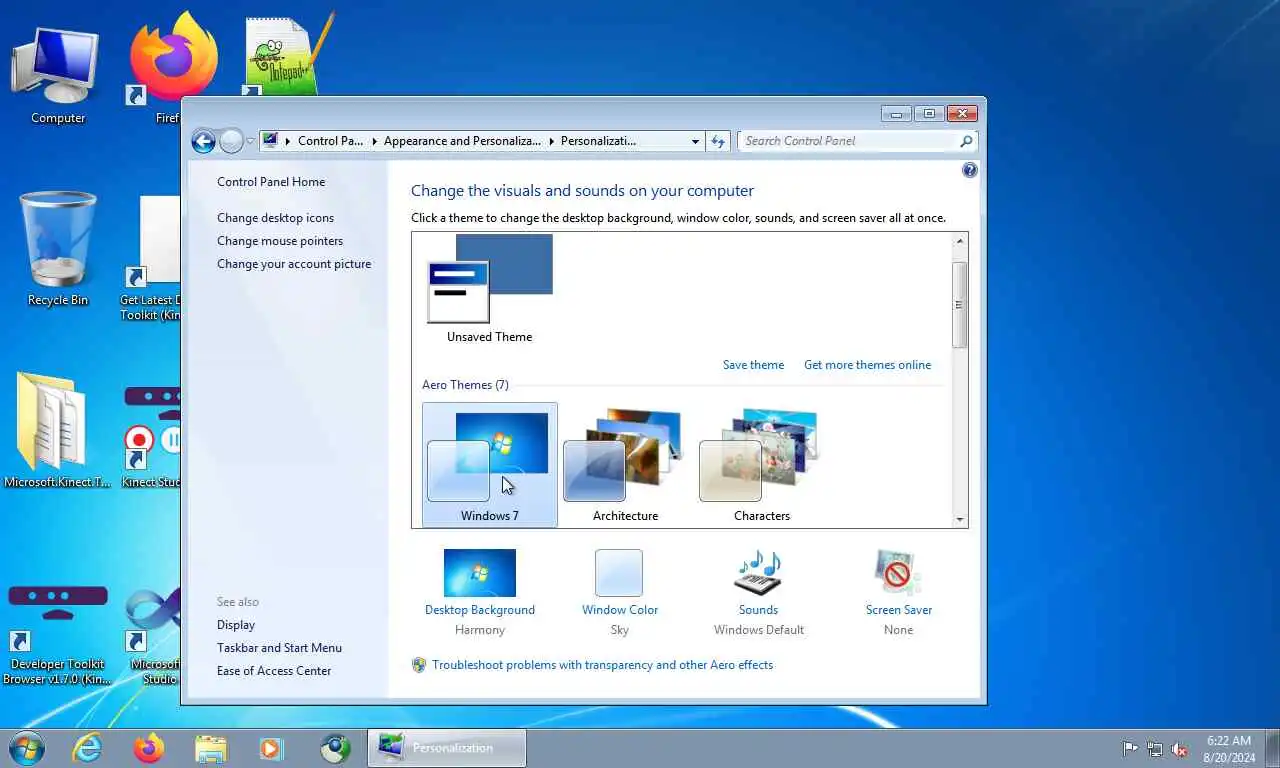
Task: Open the recent pages dropdown arrow
Action: pyautogui.click(x=250, y=141)
